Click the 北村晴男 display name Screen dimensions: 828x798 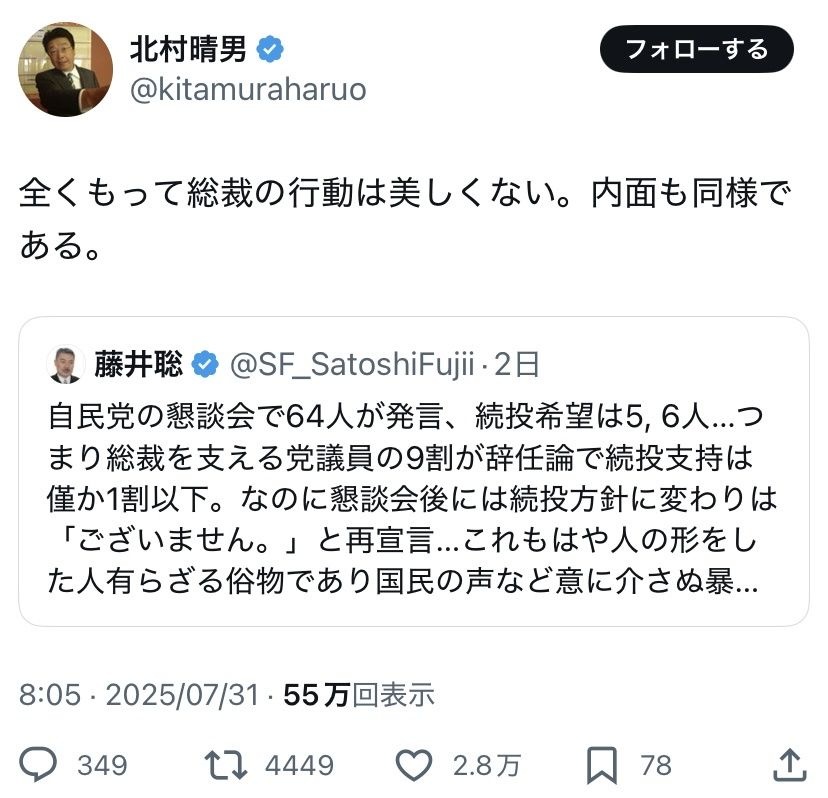click(x=189, y=48)
